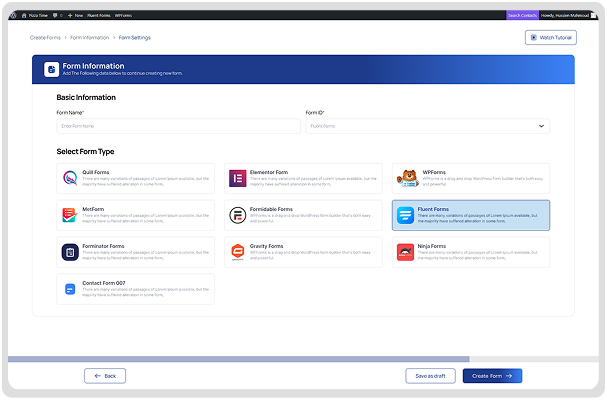Image resolution: width=607 pixels, height=400 pixels.
Task: Click the user avatar in admin bar
Action: click(593, 15)
